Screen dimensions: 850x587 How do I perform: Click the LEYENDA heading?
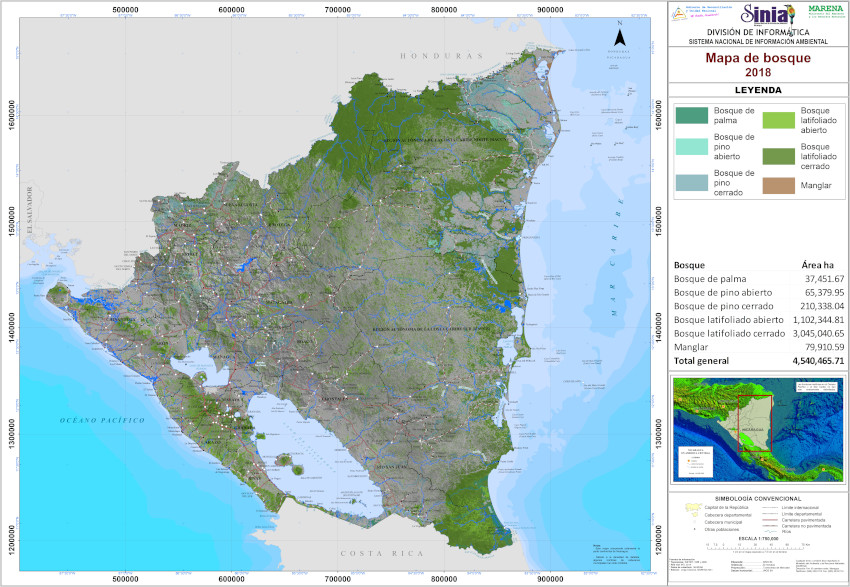pyautogui.click(x=758, y=90)
